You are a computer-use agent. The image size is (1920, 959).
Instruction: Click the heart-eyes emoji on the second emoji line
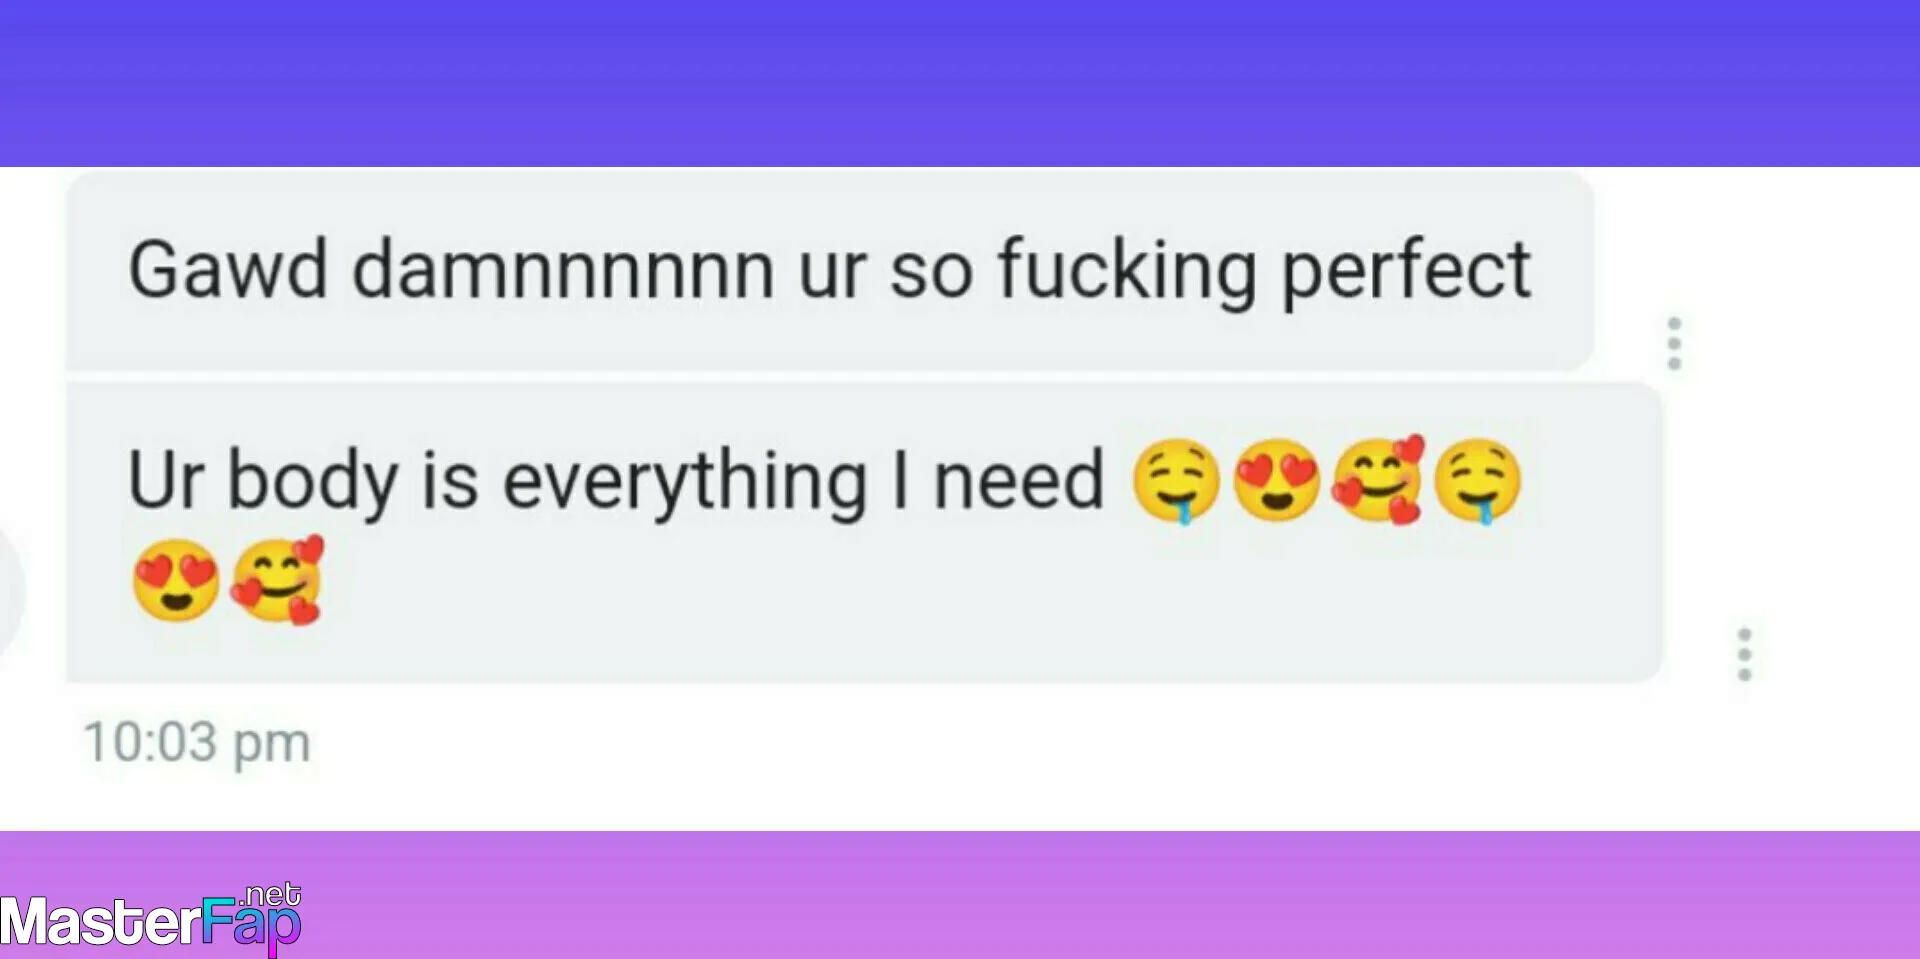tap(176, 580)
